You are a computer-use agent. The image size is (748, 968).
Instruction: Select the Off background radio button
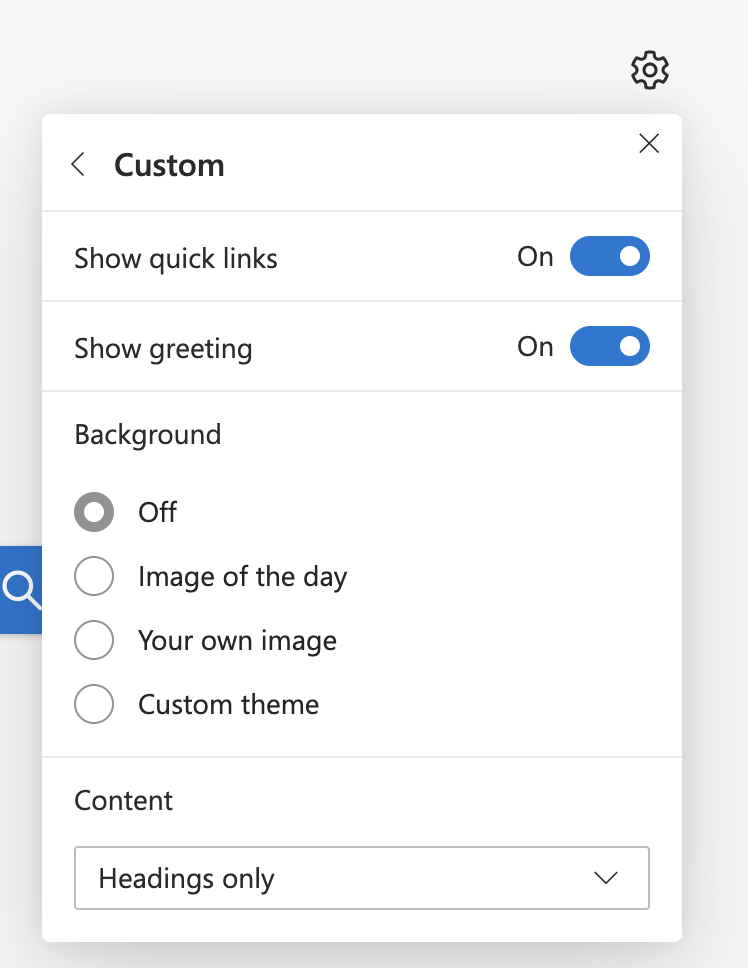tap(94, 512)
